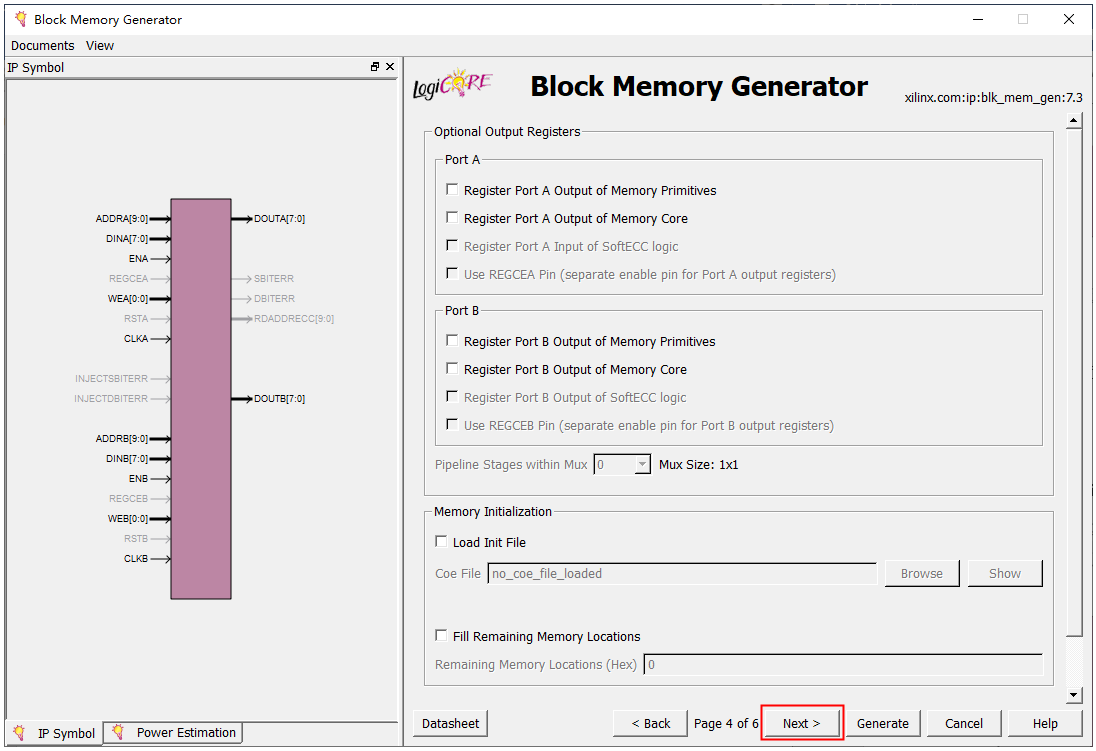Viewport: 1096px width, 751px height.
Task: Open Pipeline Stages within Mux dropdown
Action: coord(642,465)
